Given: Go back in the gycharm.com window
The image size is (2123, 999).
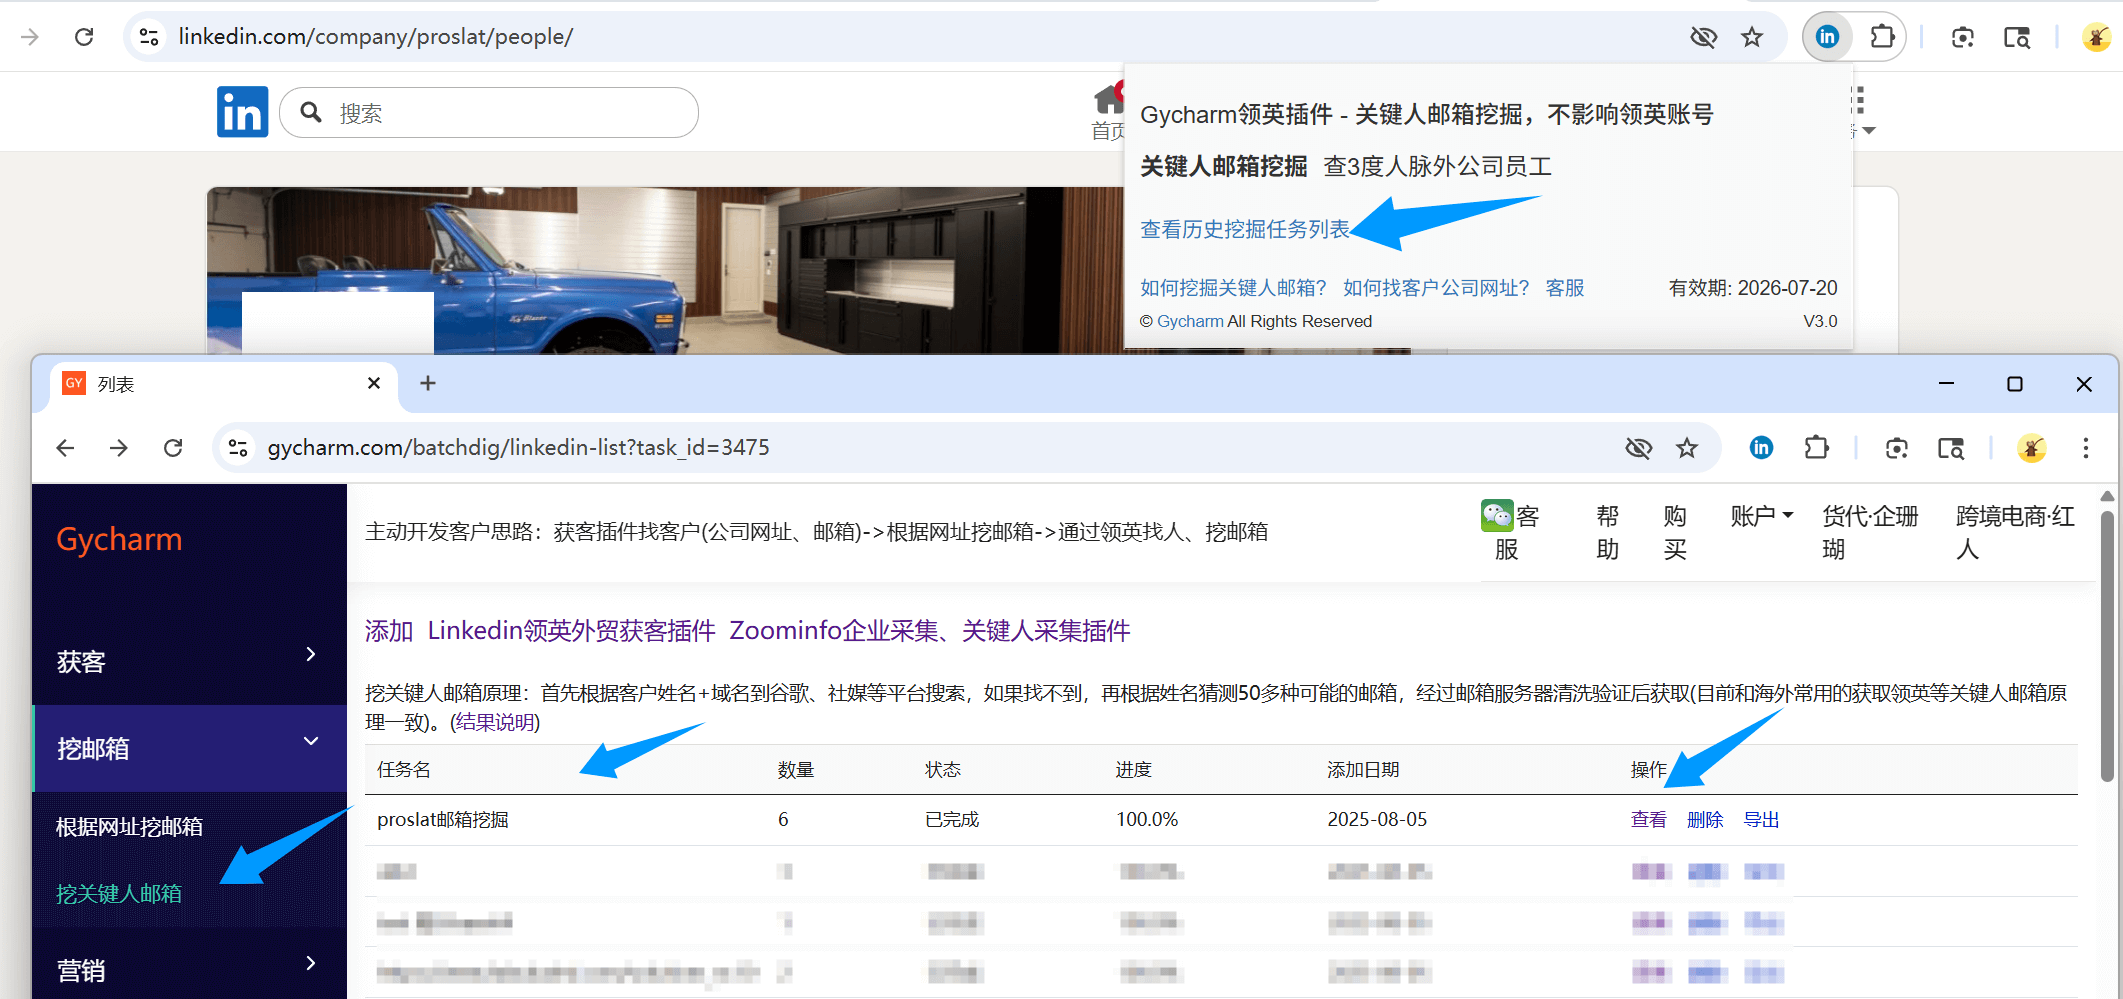Looking at the screenshot, I should (x=65, y=448).
